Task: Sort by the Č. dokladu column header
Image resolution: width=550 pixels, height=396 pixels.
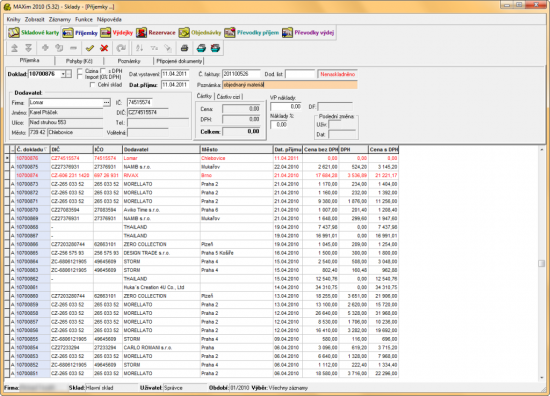Action: [33, 149]
